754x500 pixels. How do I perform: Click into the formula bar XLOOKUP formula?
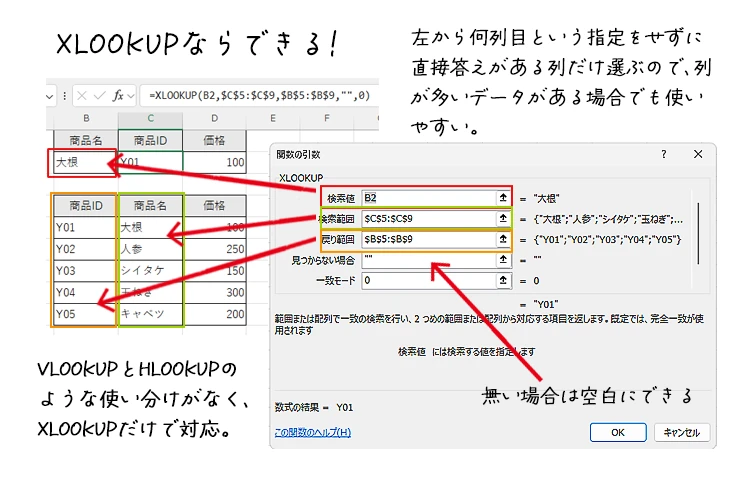260,96
